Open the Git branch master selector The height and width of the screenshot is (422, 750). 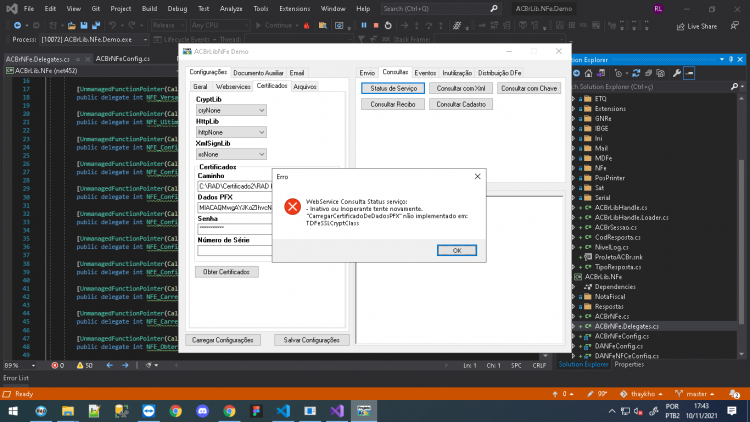click(x=695, y=394)
